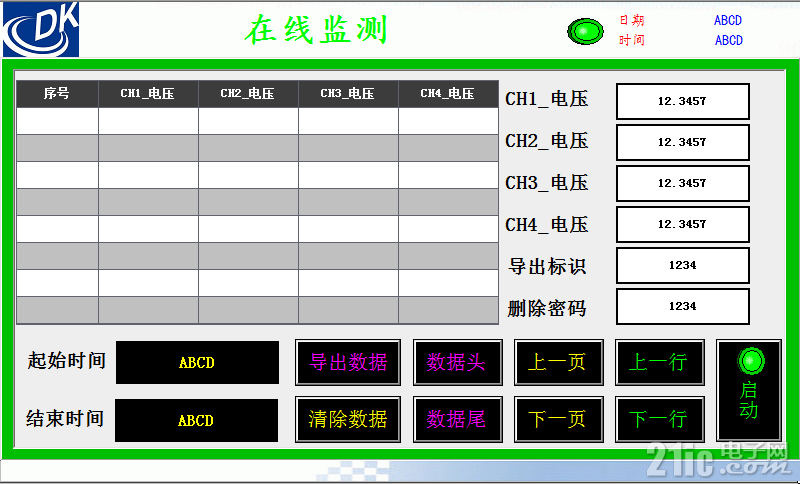800x484 pixels.
Task: Click the 导出数据 button
Action: (x=348, y=362)
